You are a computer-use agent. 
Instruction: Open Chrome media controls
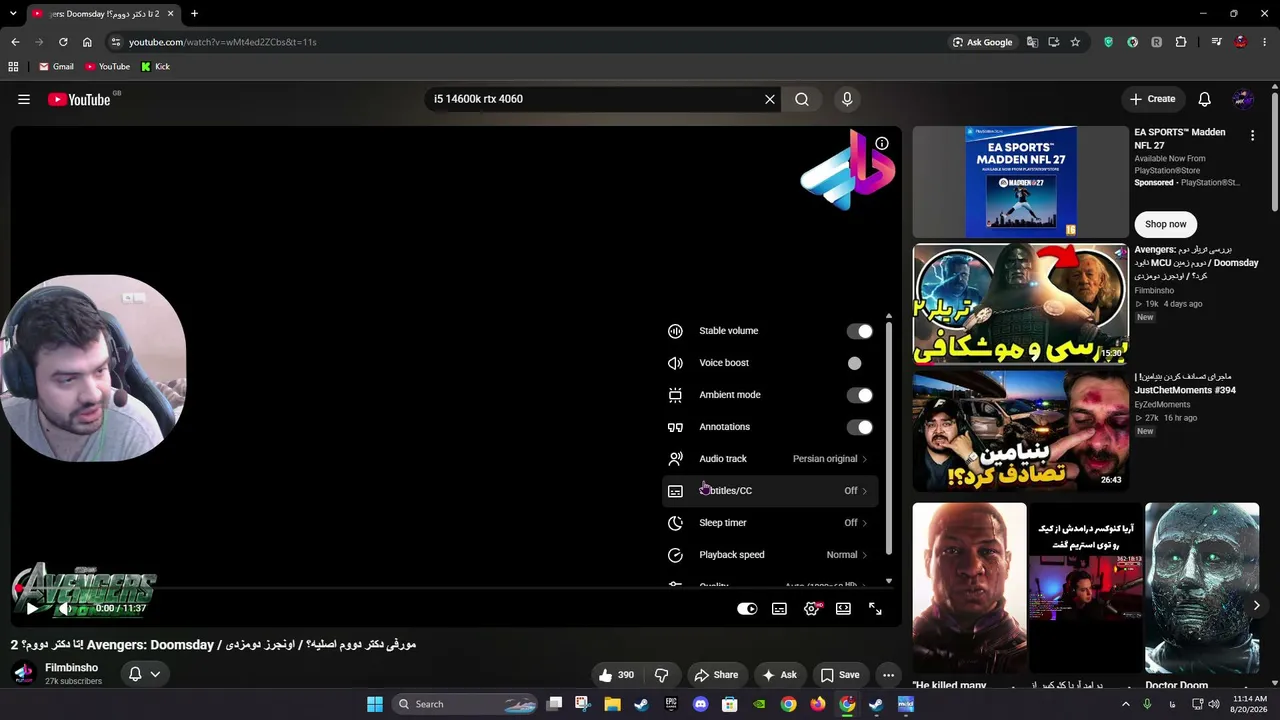tap(1216, 42)
